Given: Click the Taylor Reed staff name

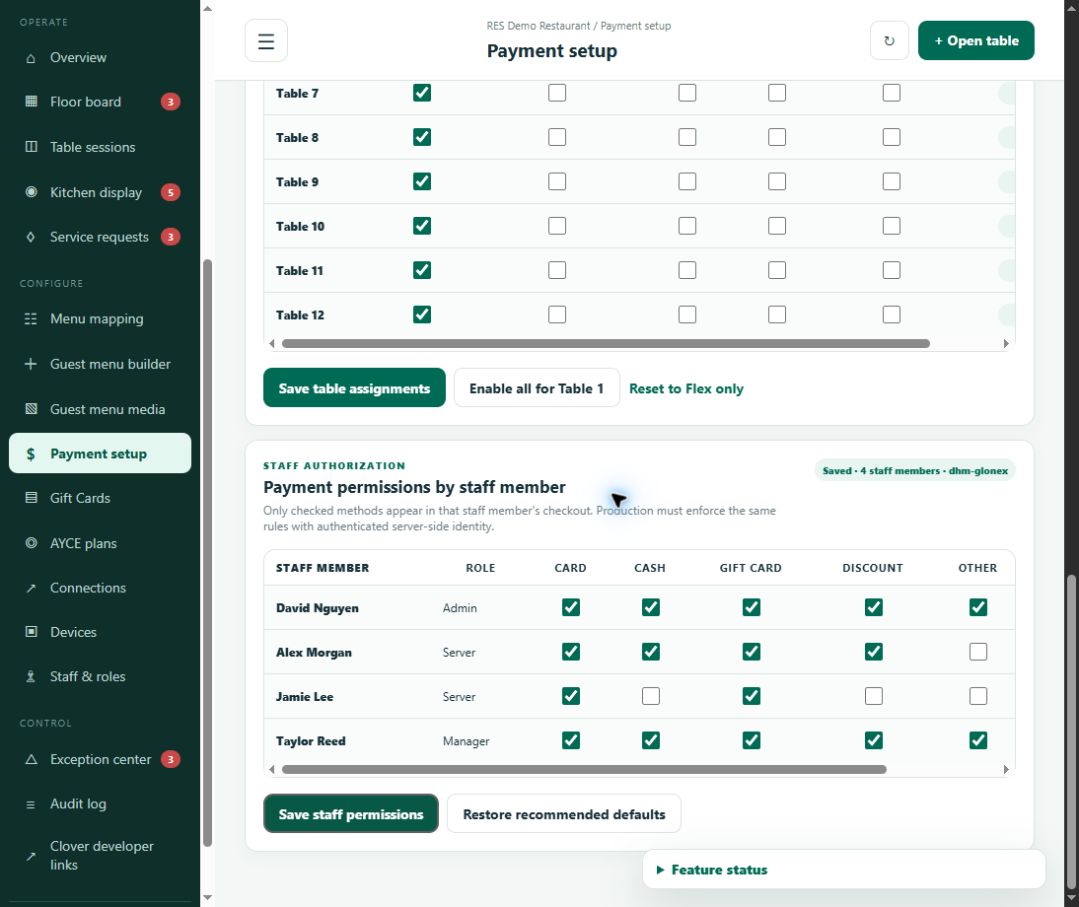Looking at the screenshot, I should tap(310, 741).
